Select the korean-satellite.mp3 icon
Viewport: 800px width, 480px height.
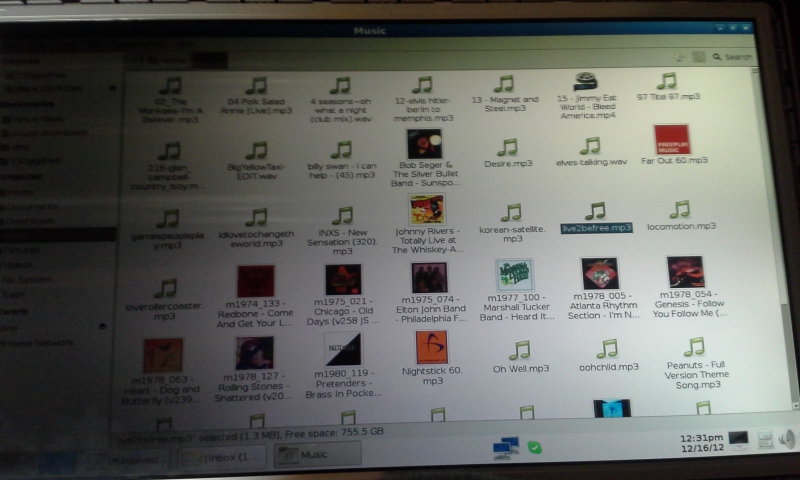tap(511, 213)
